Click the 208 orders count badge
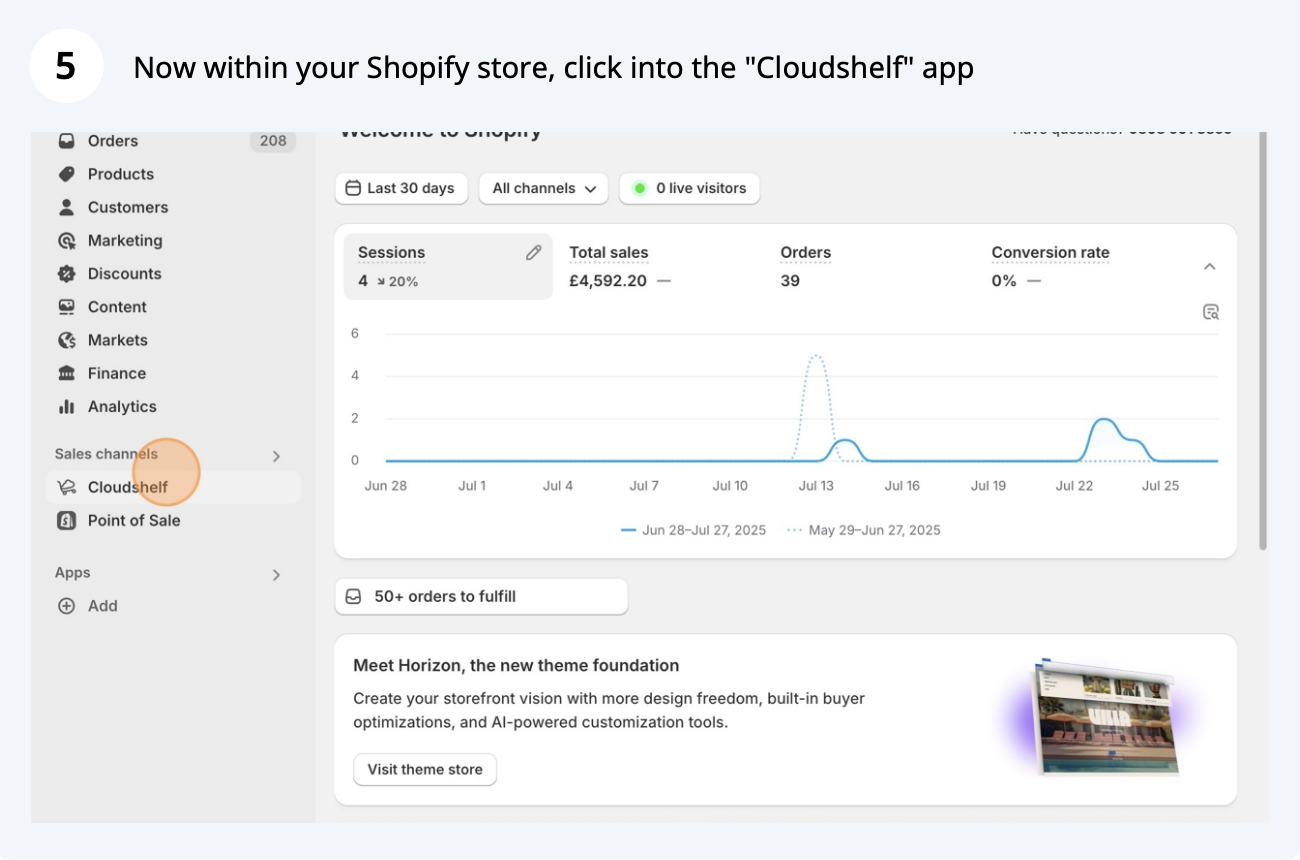 point(273,141)
